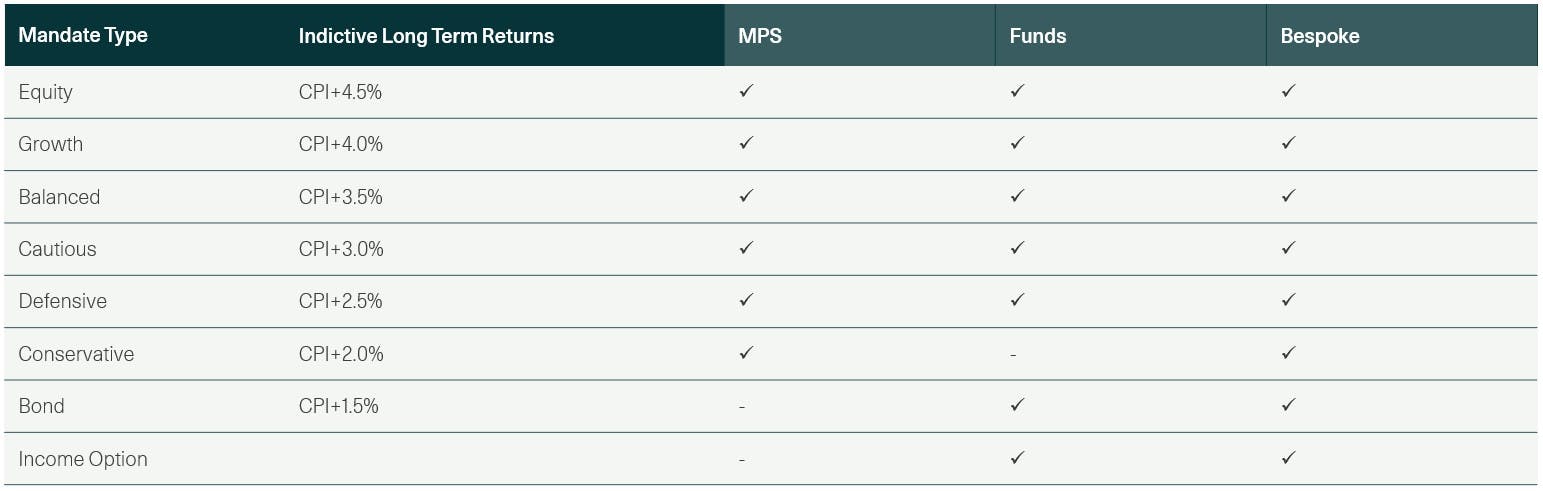The height and width of the screenshot is (491, 1543).
Task: Click the MPS checkmark for Cautious mandate
Action: tap(746, 248)
